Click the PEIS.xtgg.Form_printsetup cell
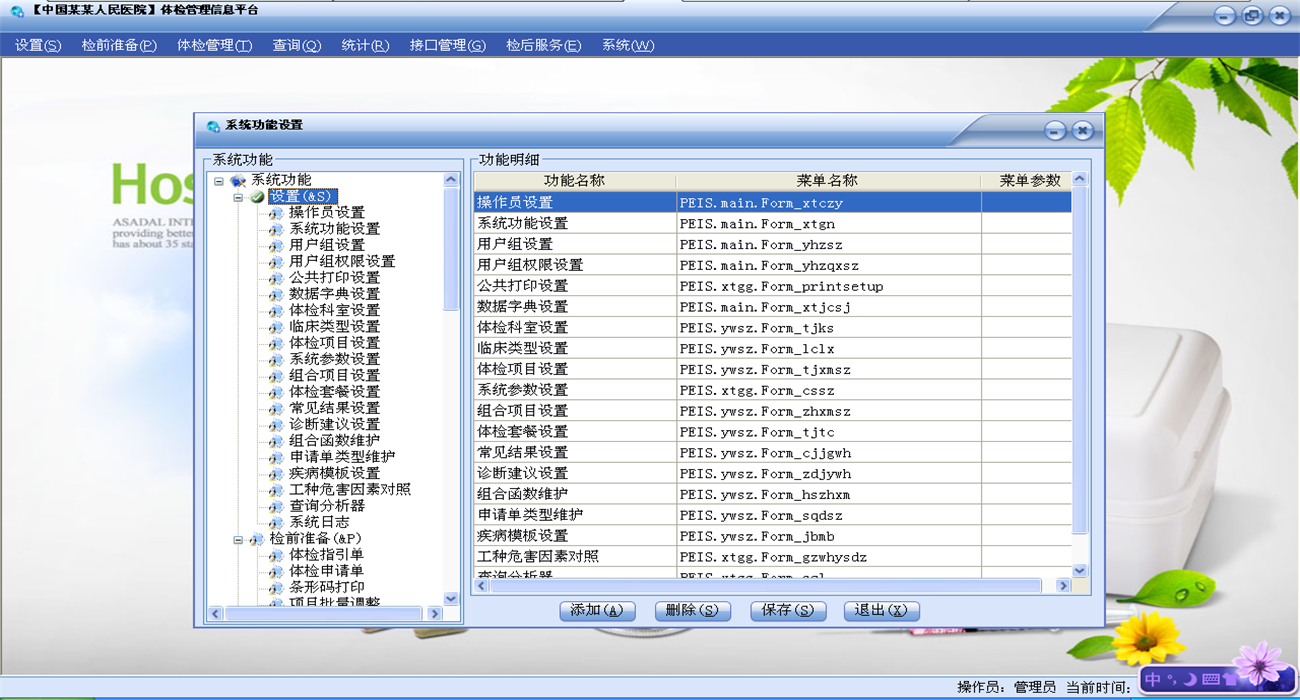The image size is (1300, 700). [829, 286]
